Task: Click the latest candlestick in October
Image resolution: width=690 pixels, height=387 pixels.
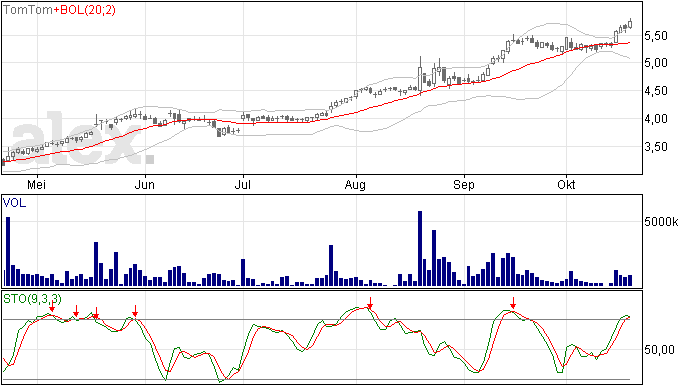Action: pyautogui.click(x=630, y=24)
